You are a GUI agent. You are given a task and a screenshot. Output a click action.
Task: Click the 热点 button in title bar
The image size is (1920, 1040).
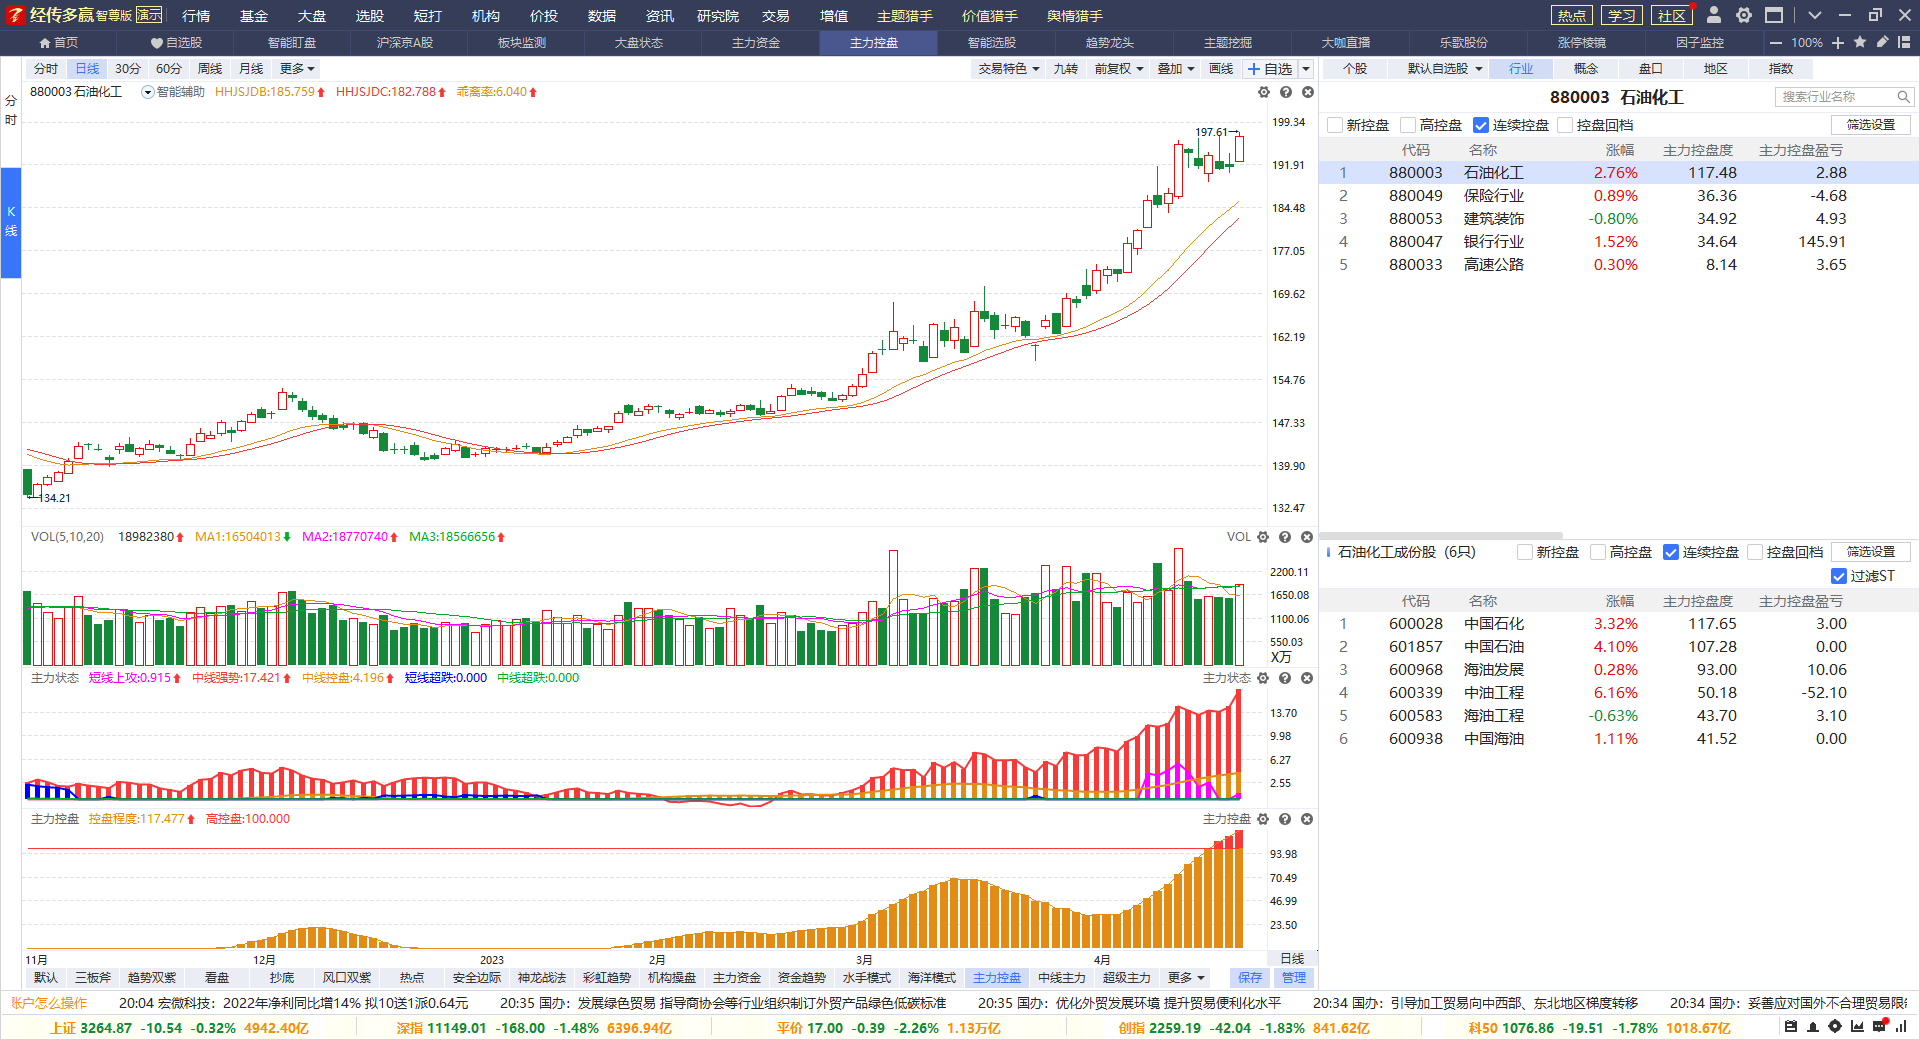[x=1571, y=15]
